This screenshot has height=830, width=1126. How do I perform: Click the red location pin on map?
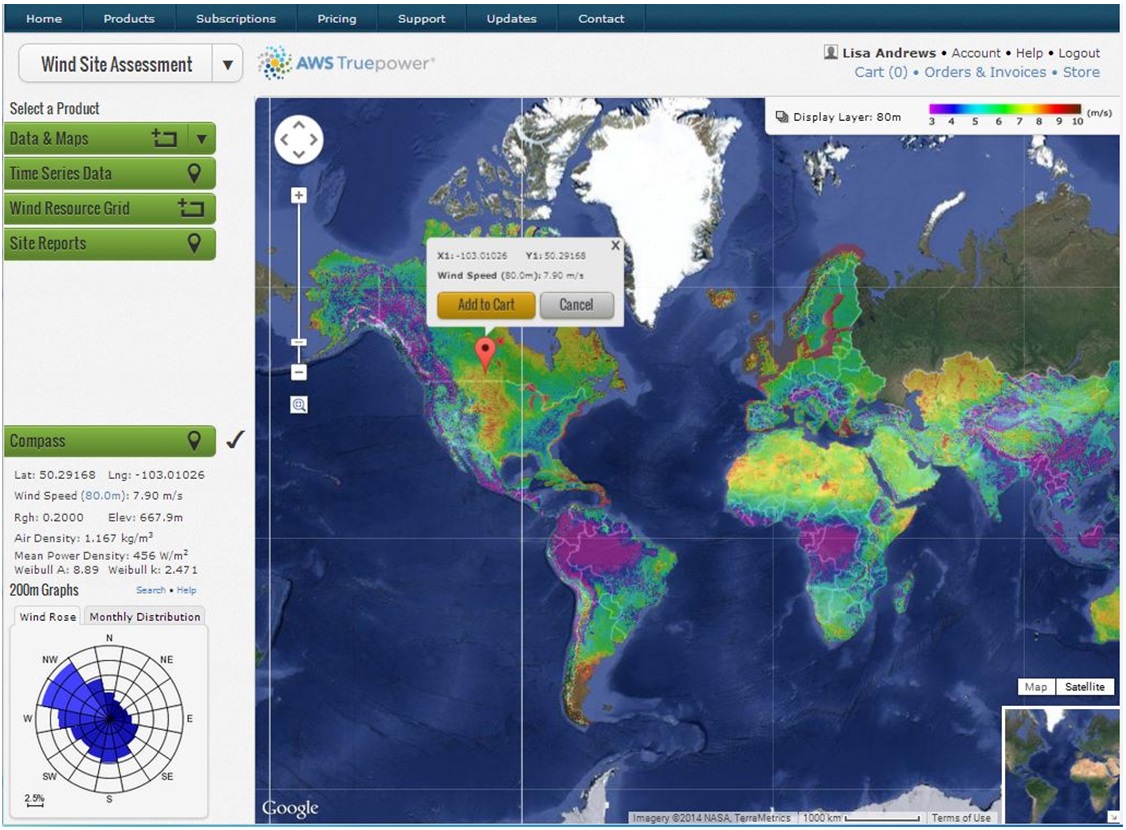coord(485,353)
